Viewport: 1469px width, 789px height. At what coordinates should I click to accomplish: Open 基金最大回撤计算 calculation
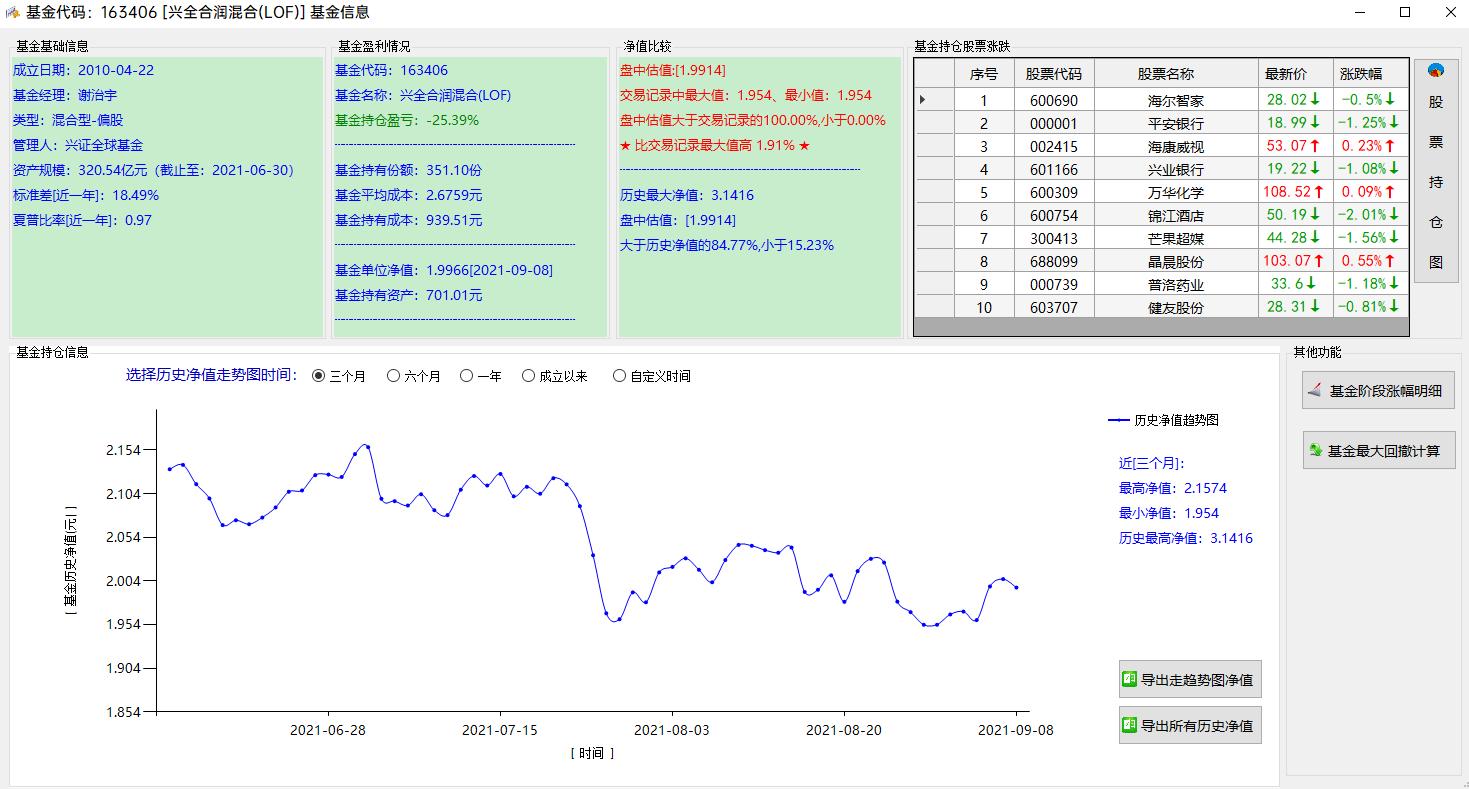click(x=1379, y=450)
